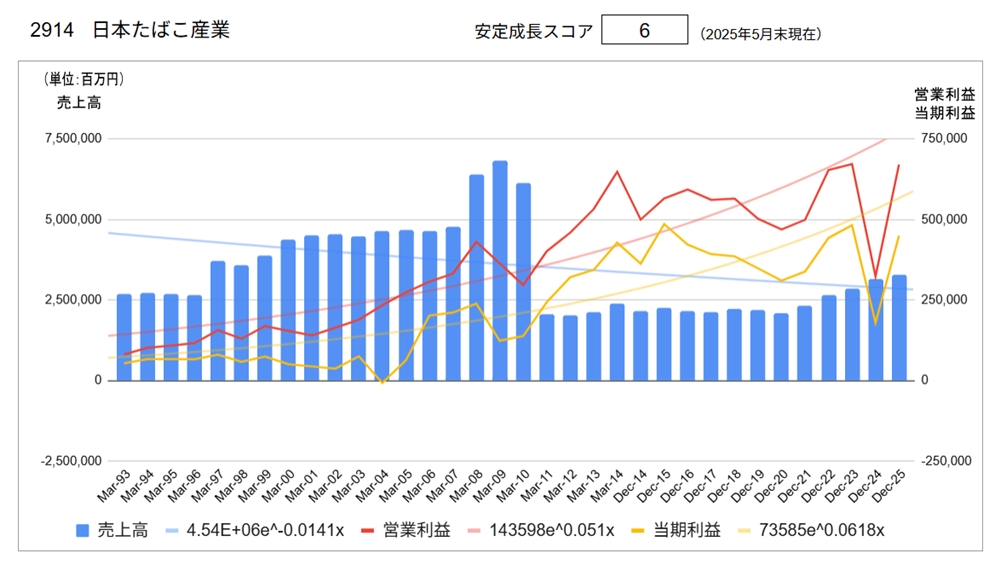Select the 73585e^0.0618x trendline legend entry

pyautogui.click(x=811, y=530)
